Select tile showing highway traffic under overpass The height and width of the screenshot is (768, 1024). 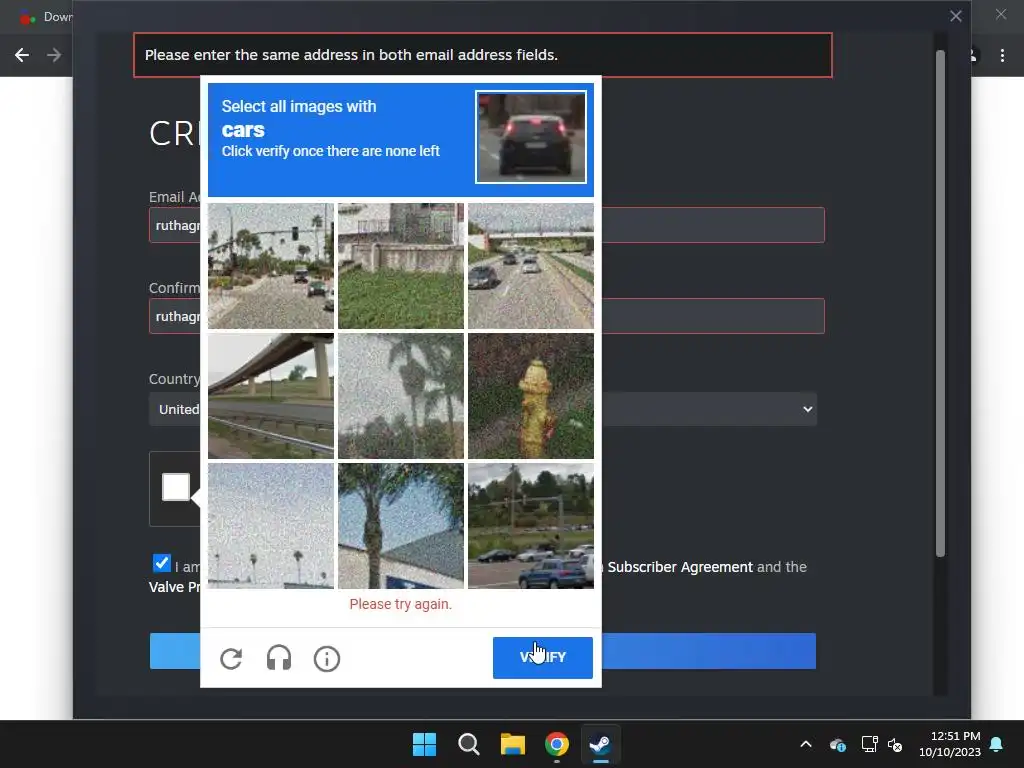click(x=531, y=266)
